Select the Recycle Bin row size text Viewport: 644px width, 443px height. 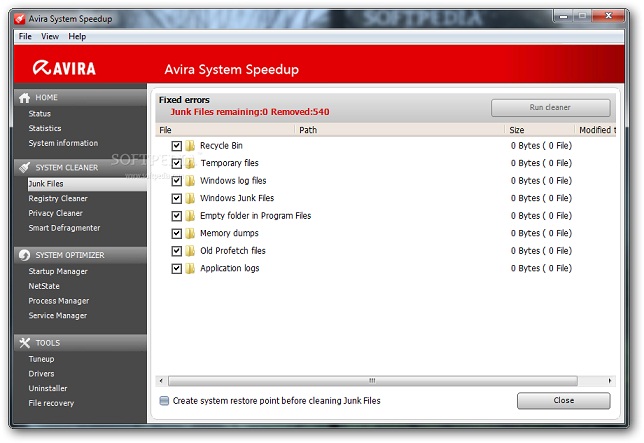[541, 146]
